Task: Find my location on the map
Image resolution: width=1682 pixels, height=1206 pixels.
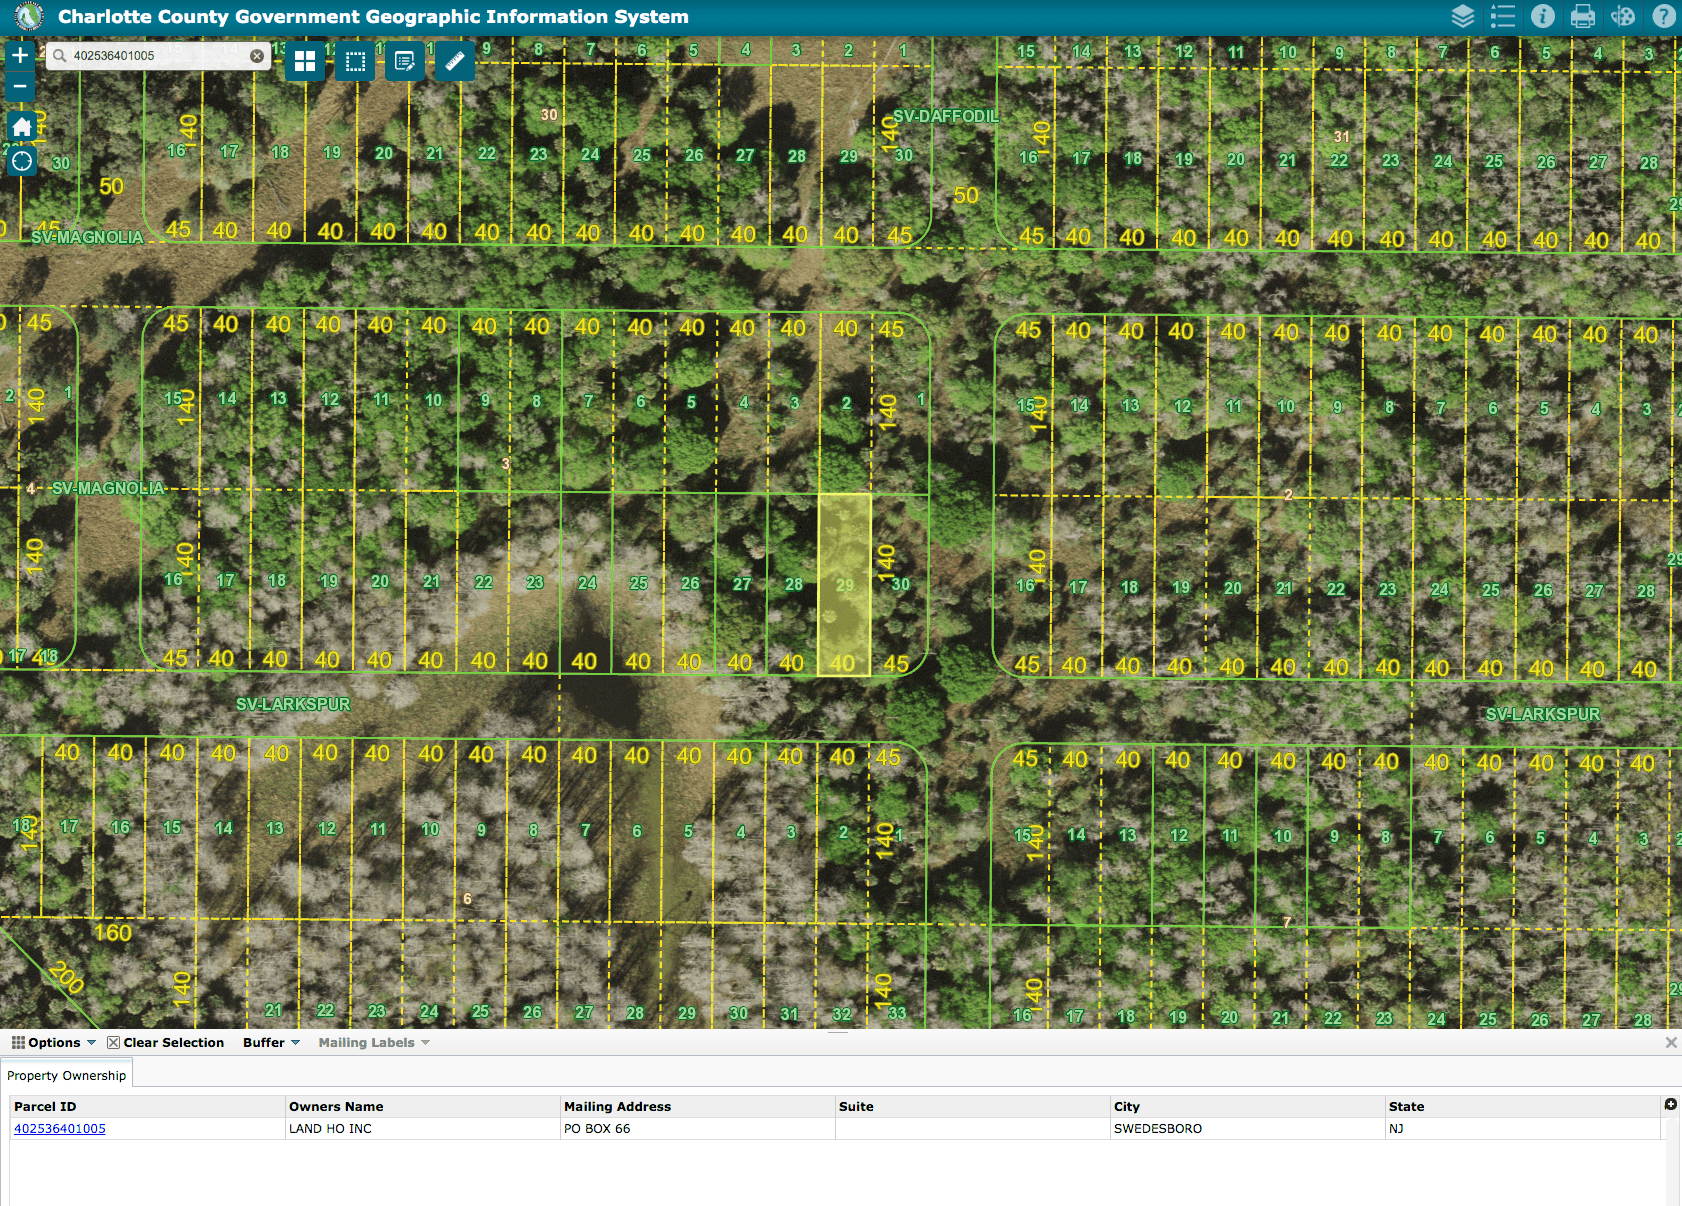Action: [x=22, y=161]
